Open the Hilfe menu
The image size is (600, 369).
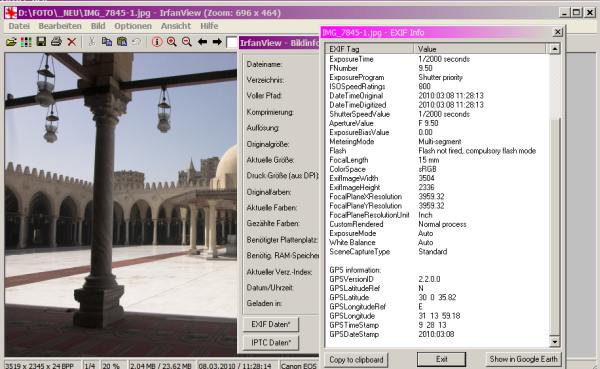tap(209, 26)
